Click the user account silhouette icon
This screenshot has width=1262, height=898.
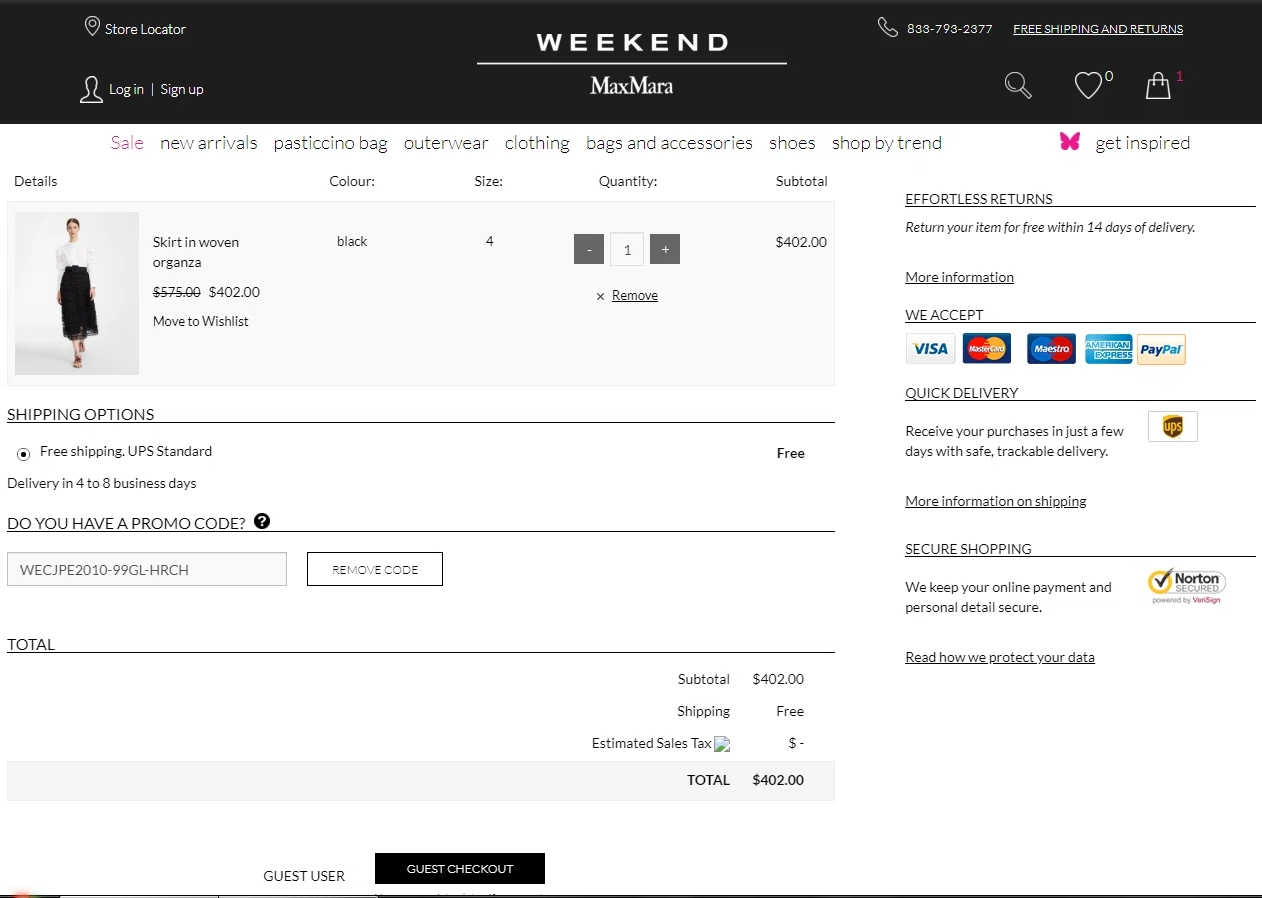coord(91,90)
